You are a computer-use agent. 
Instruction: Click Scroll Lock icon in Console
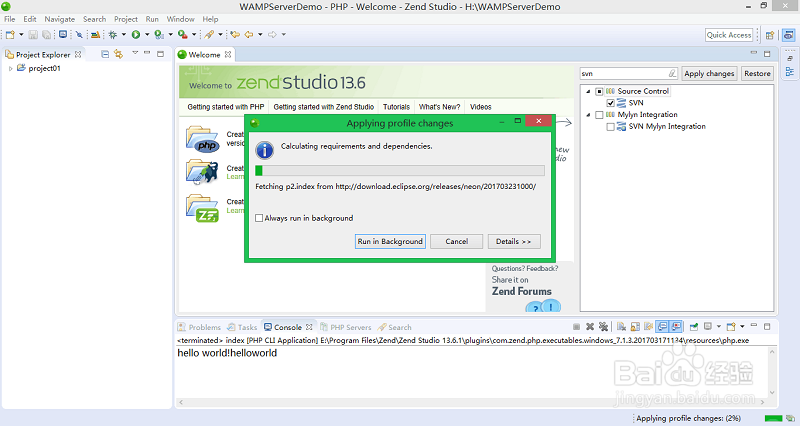(x=635, y=327)
